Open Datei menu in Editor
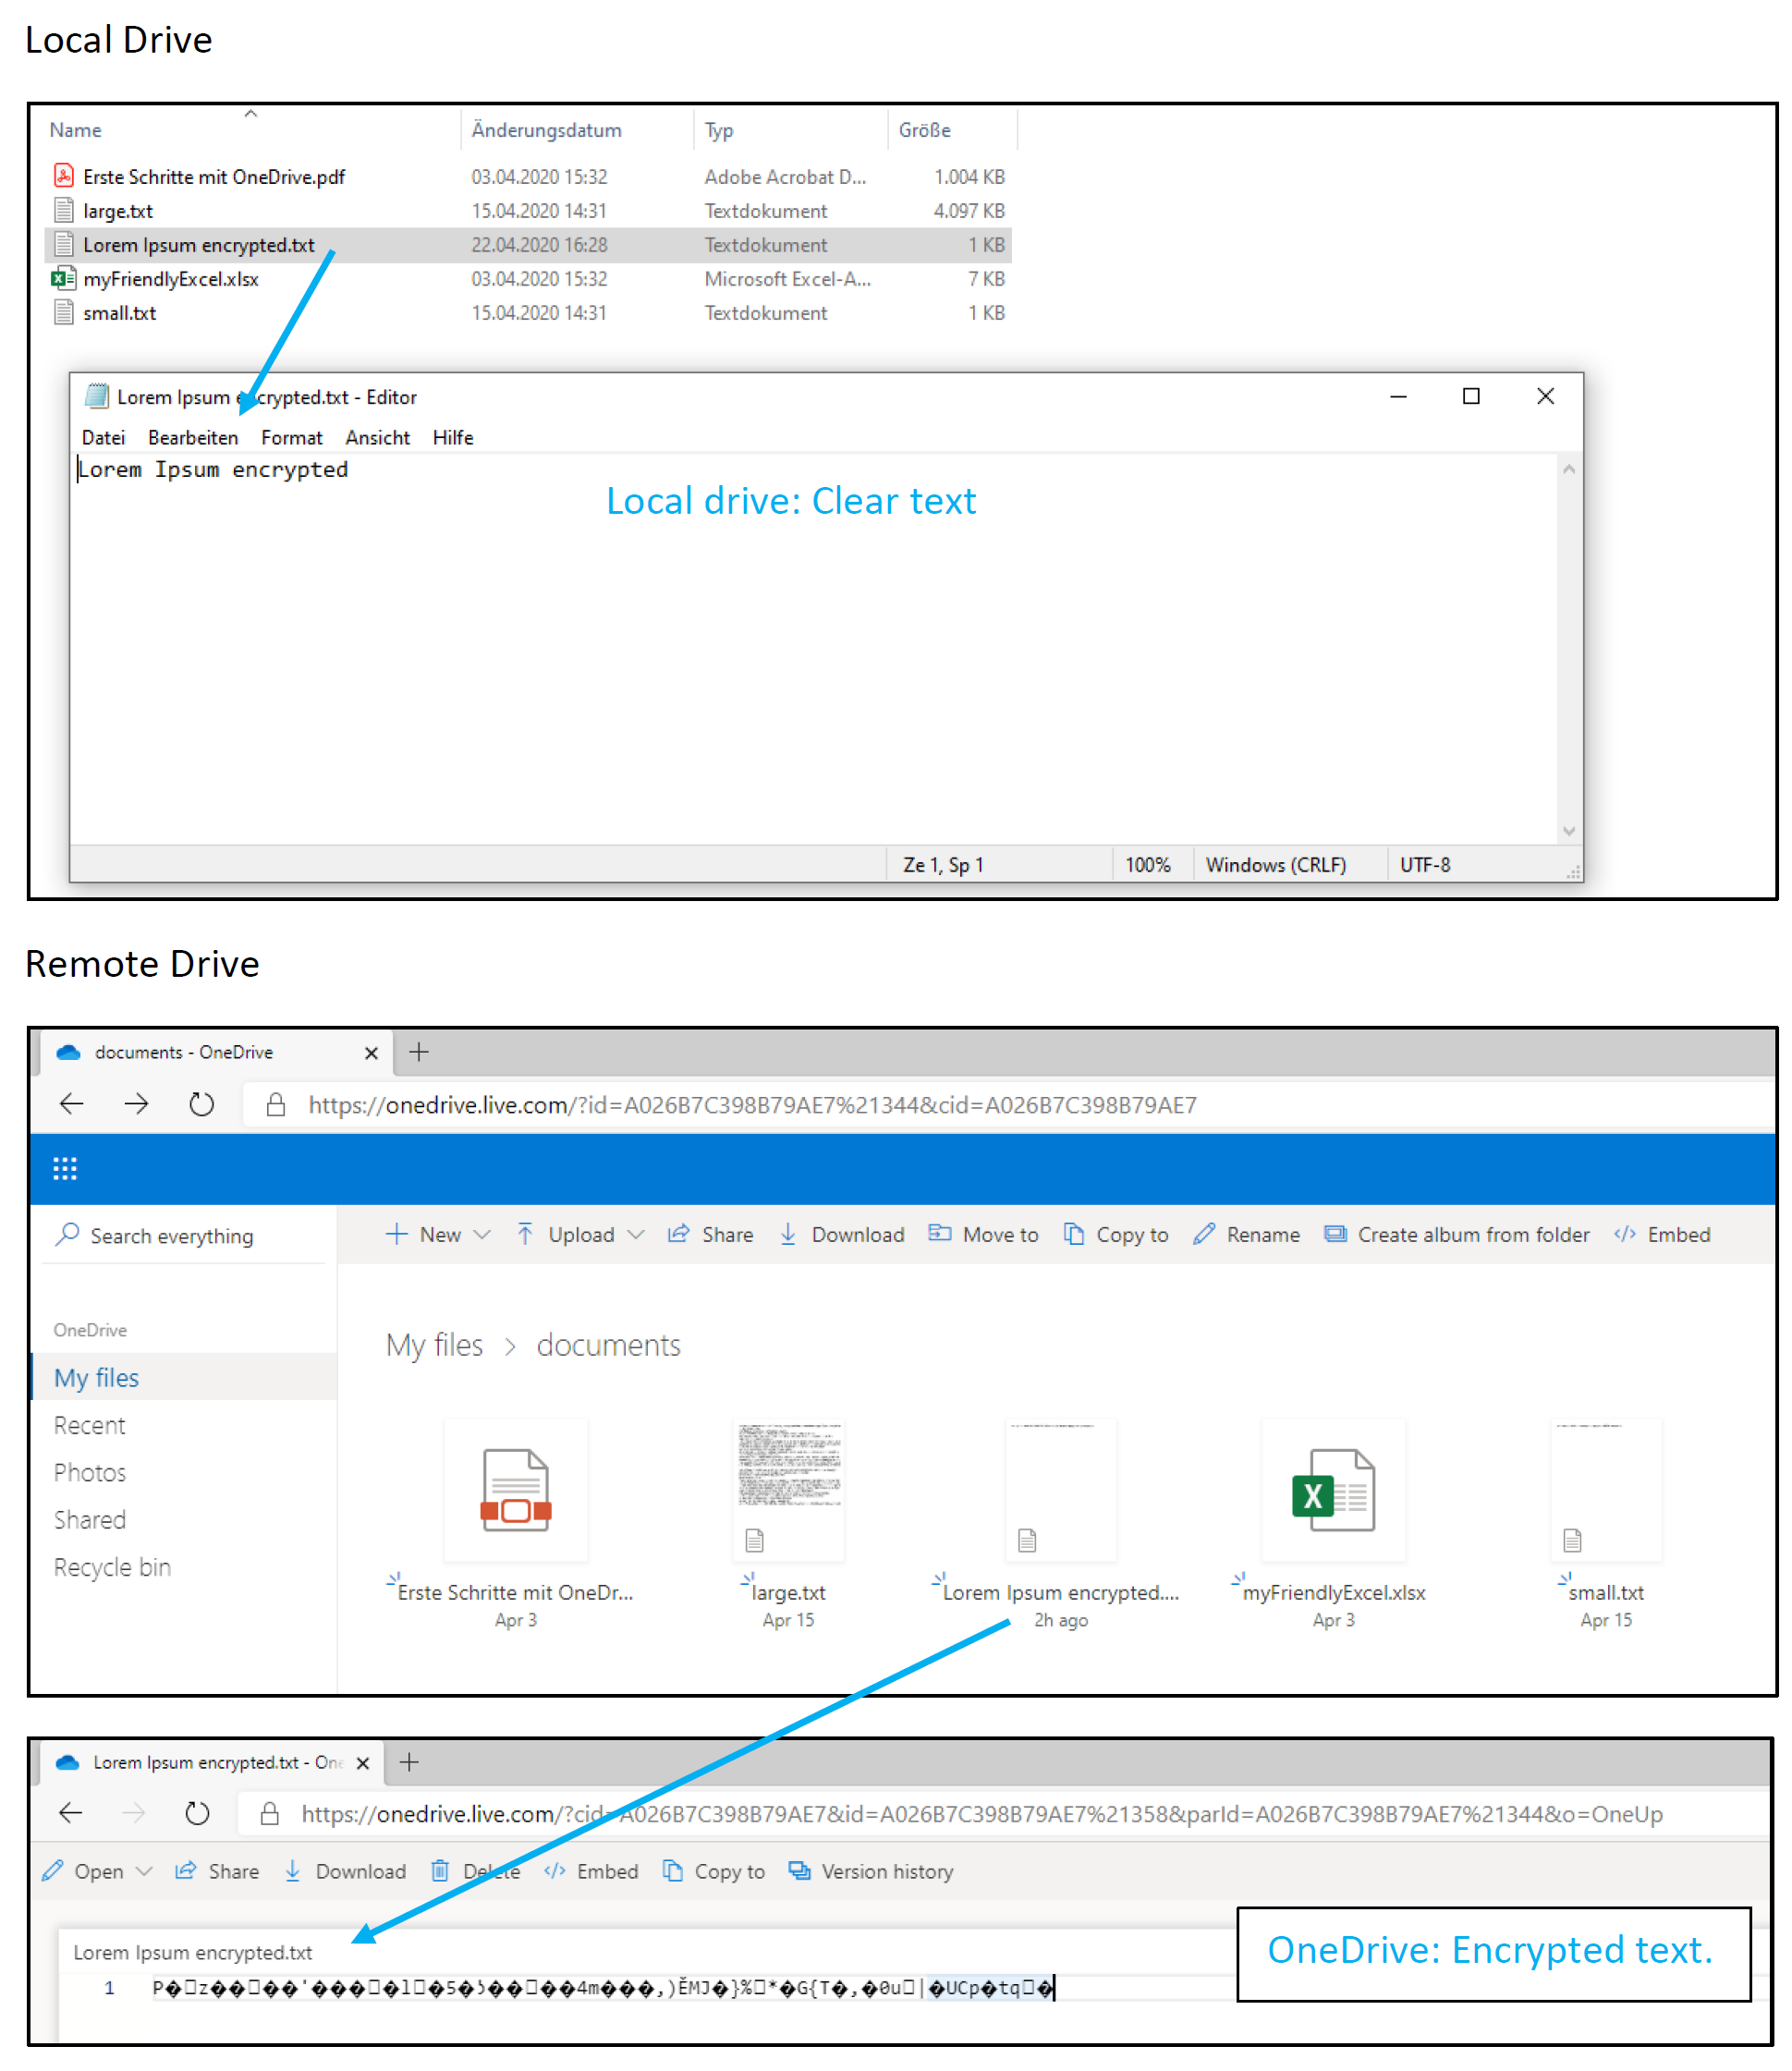 [103, 437]
